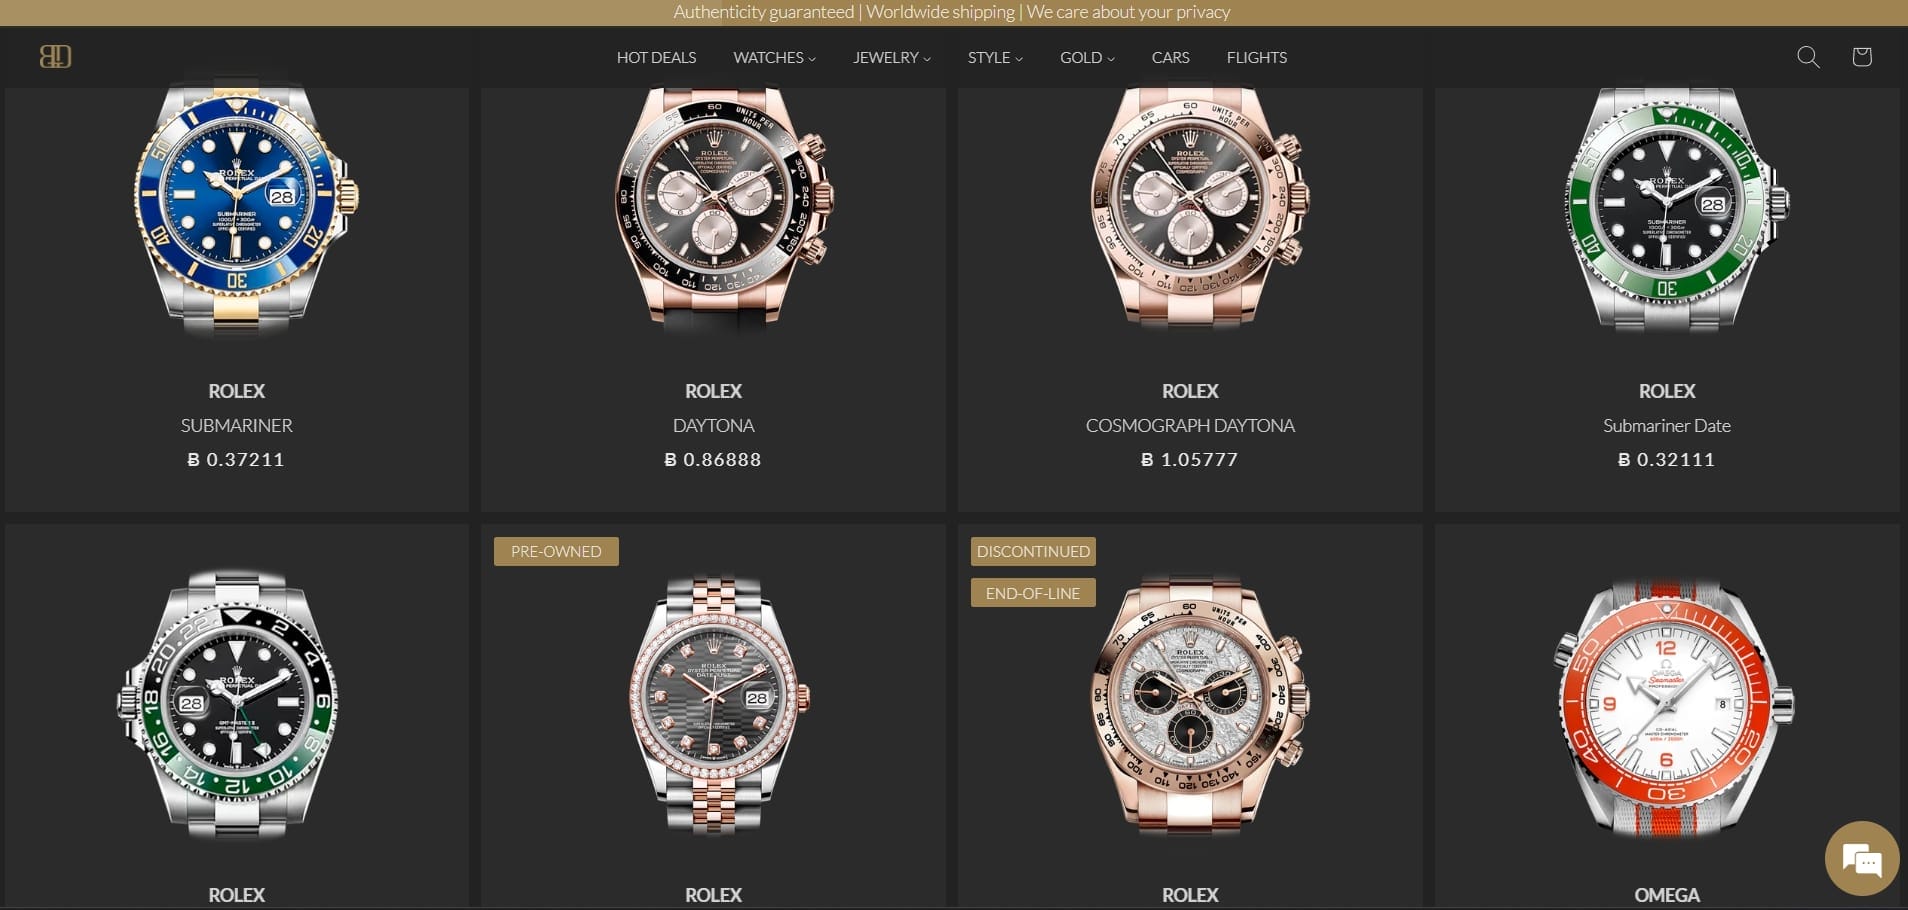This screenshot has height=910, width=1908.
Task: Open the search magnifier icon
Action: [x=1808, y=57]
